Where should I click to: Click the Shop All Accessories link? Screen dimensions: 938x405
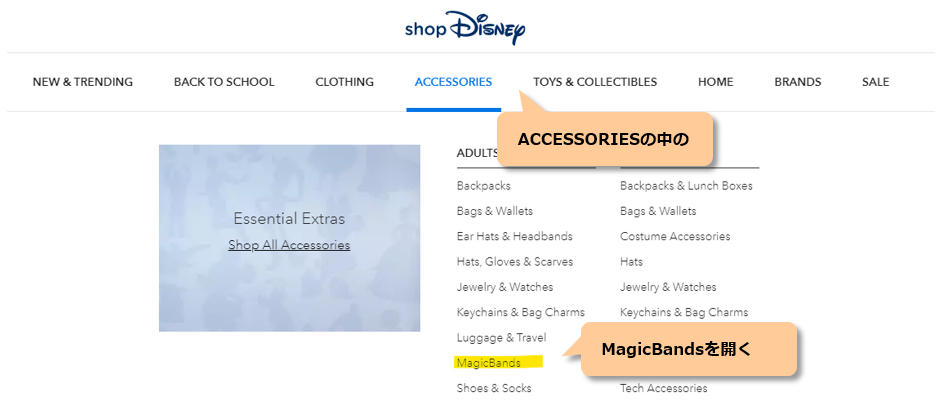(x=289, y=245)
